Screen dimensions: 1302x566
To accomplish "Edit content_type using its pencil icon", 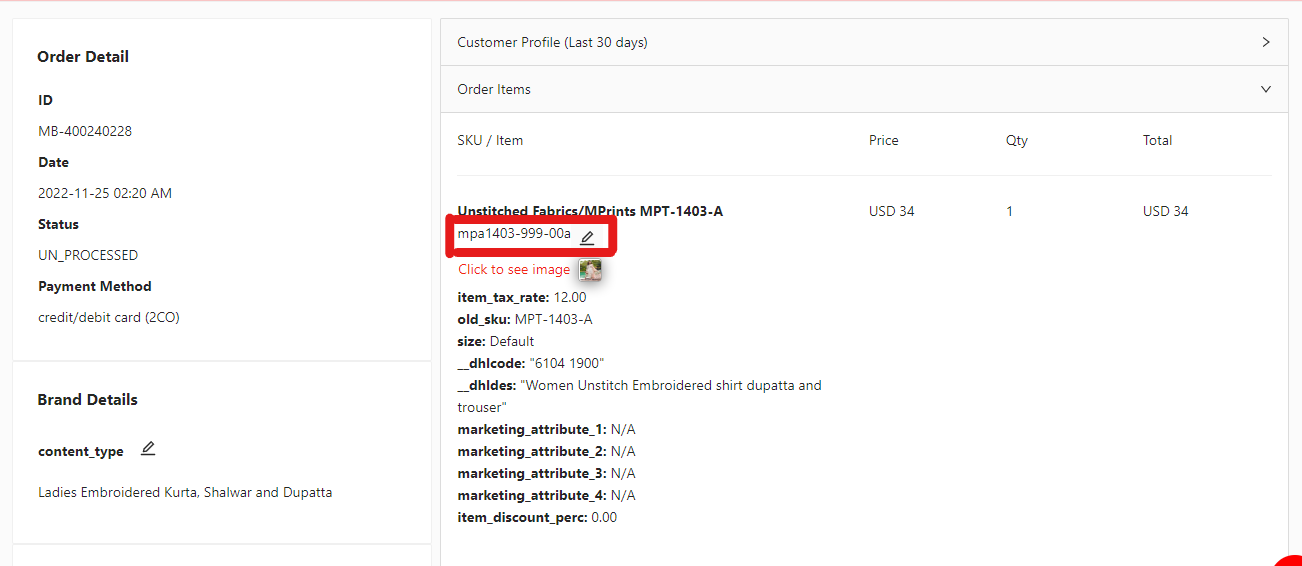I will 148,449.
